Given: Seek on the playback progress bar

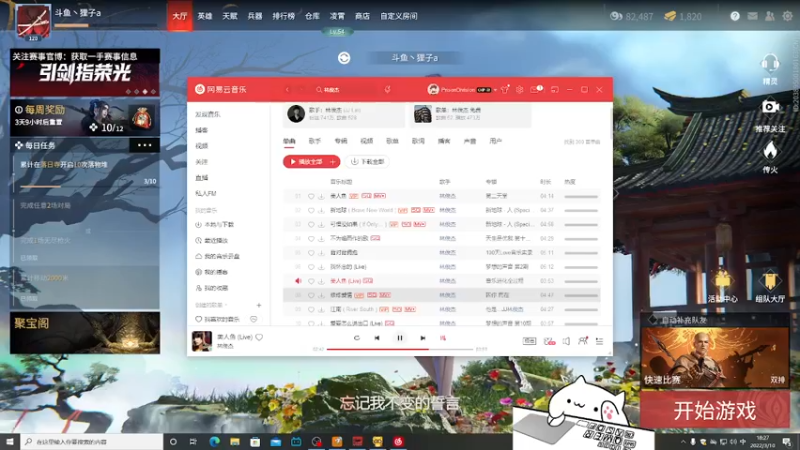Looking at the screenshot, I should pos(399,349).
